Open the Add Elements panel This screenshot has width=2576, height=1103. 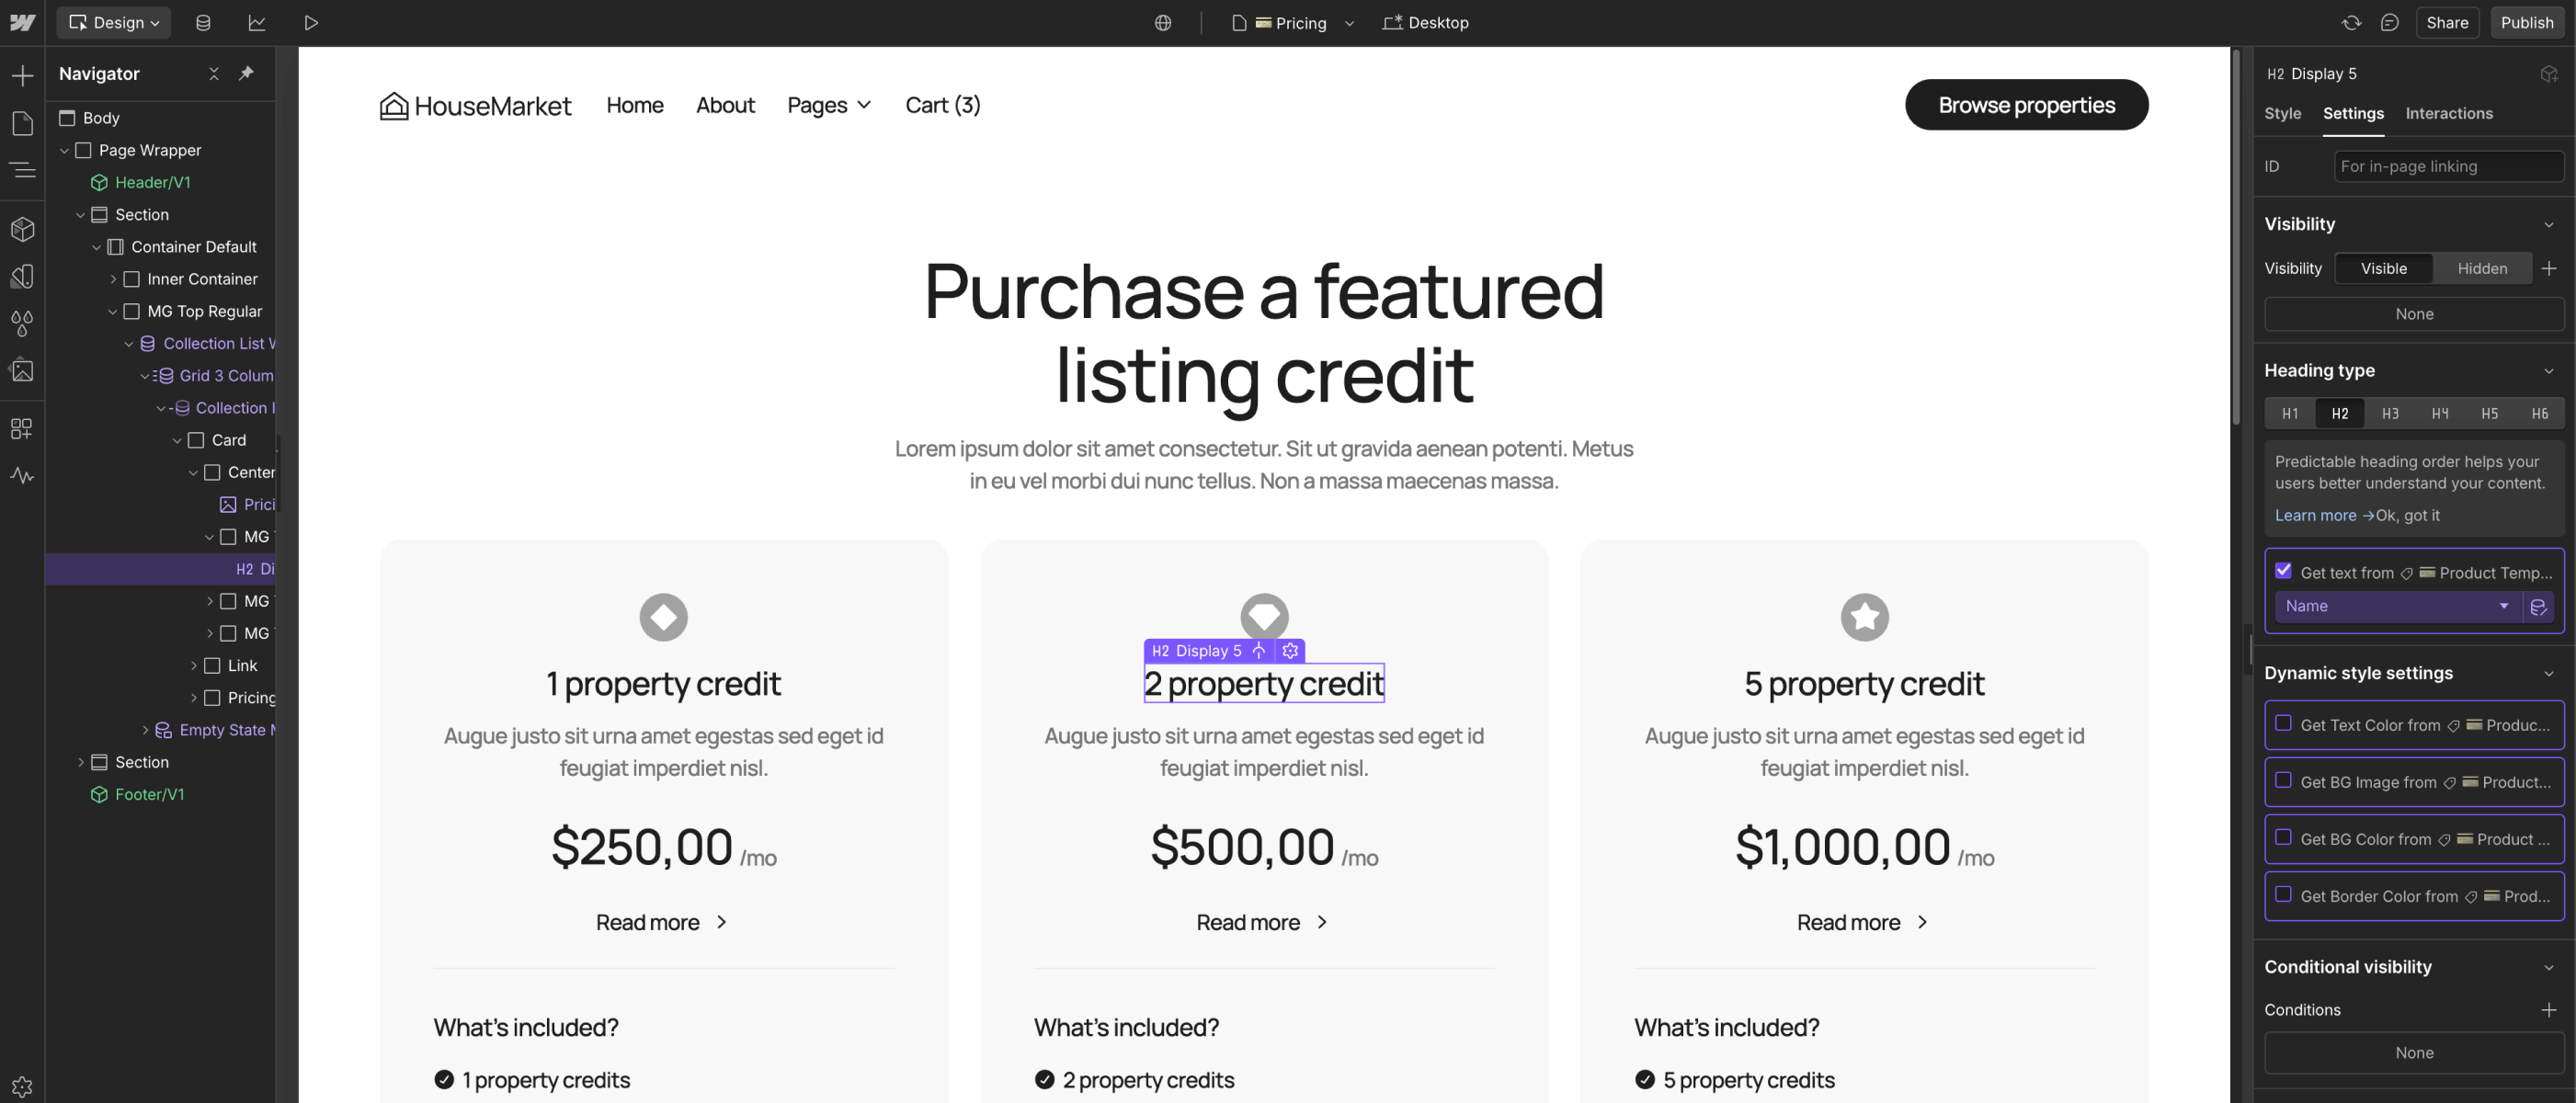(x=24, y=74)
